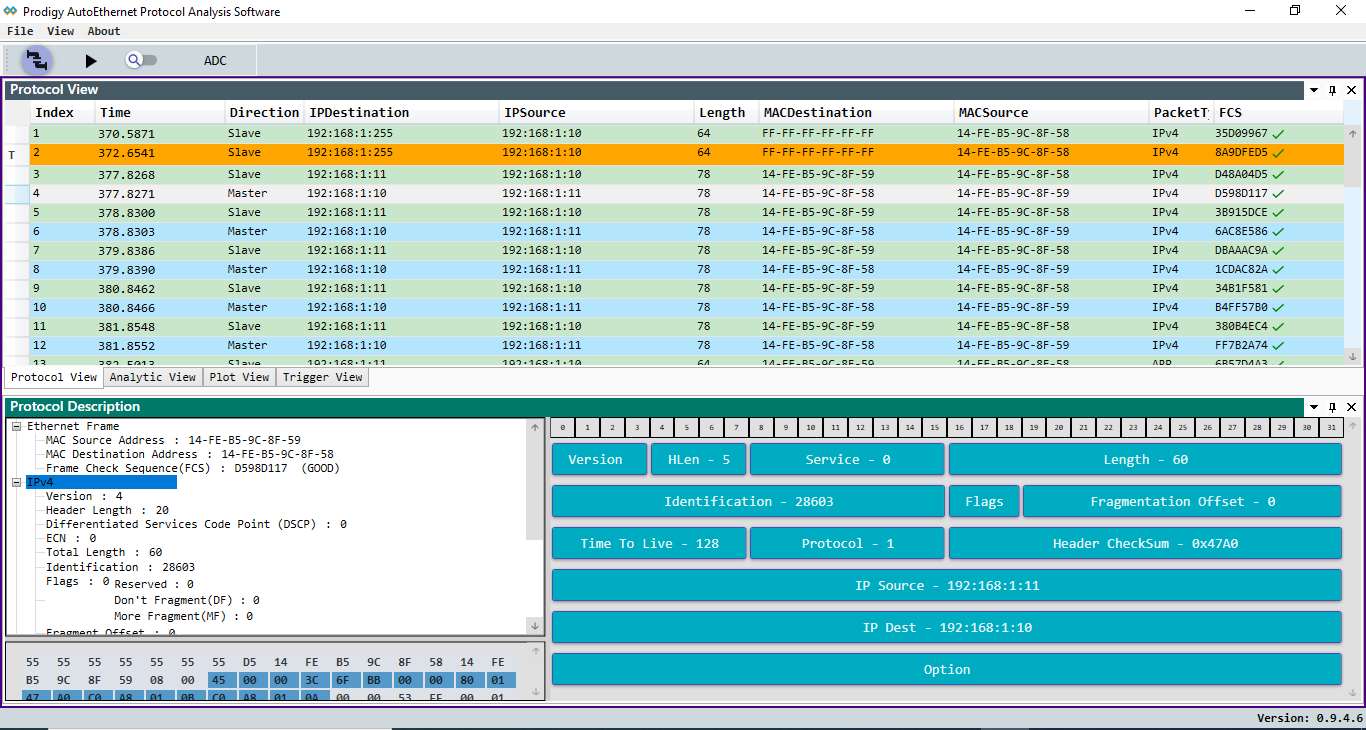Click hex dump scrollbar down arrow
The image size is (1366, 730).
click(535, 691)
